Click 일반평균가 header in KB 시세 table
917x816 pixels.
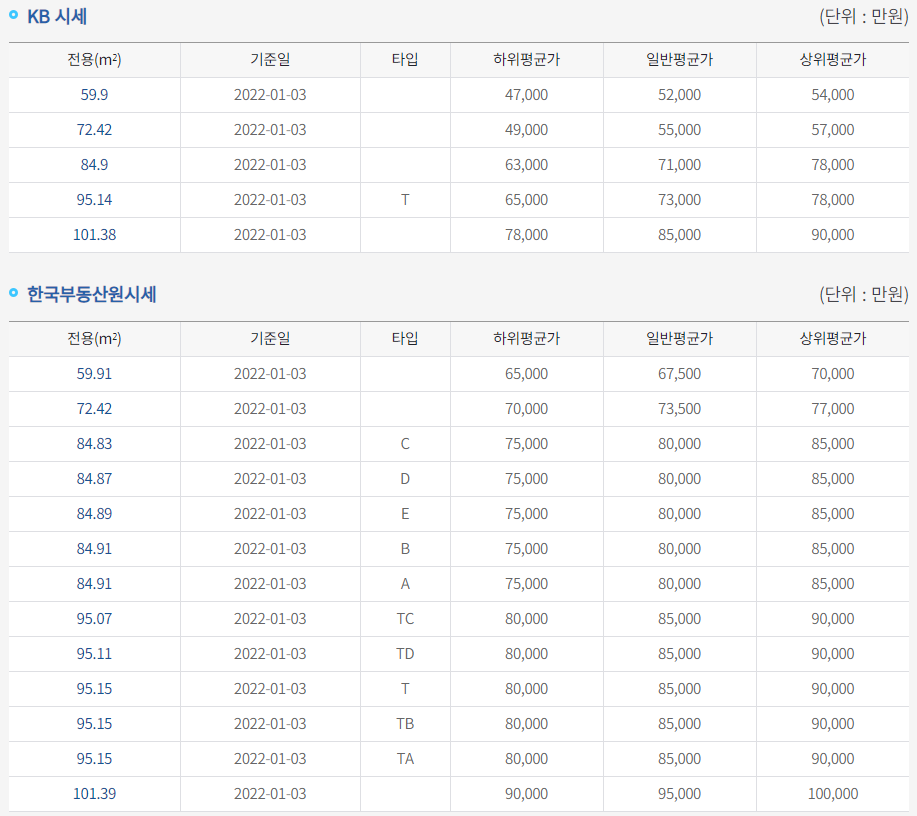pyautogui.click(x=680, y=60)
